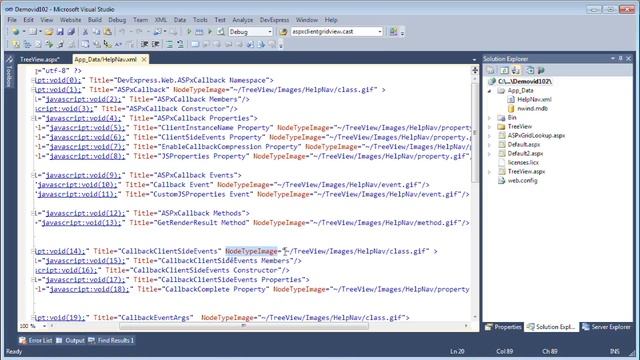
Task: Close the App_Data/HelpNav.xml tab
Action: (x=144, y=59)
